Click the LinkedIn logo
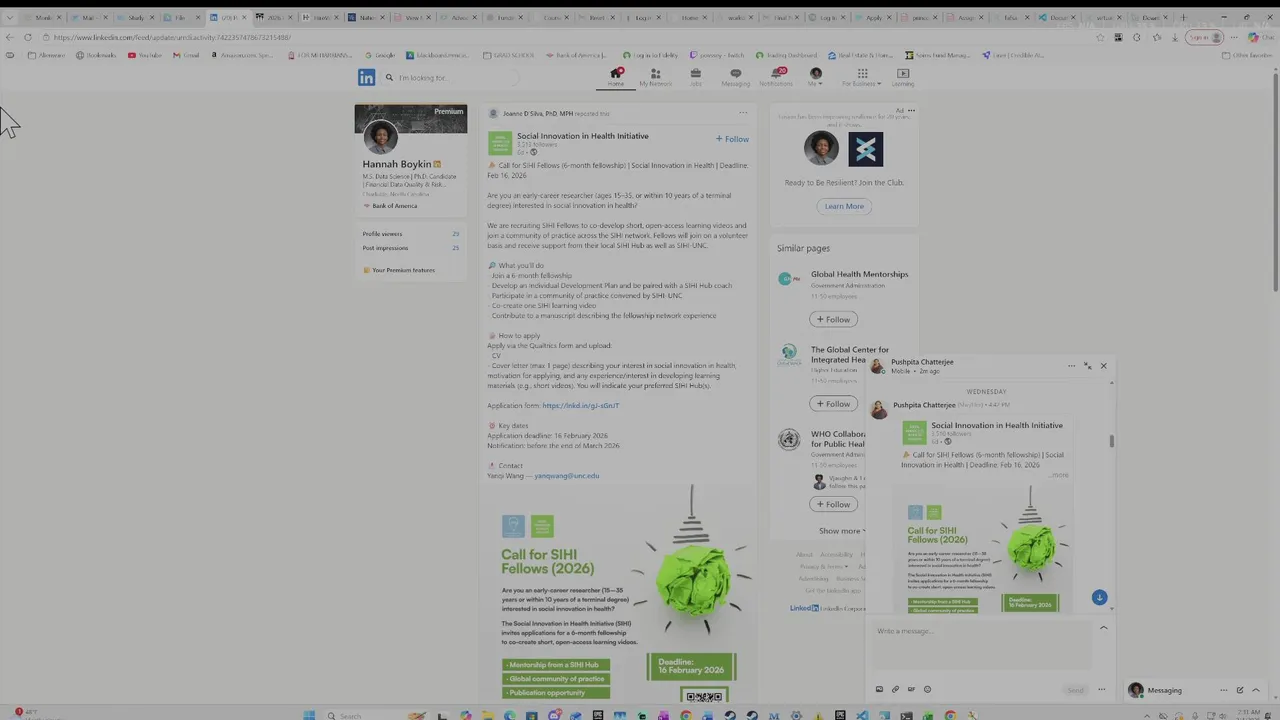 click(x=366, y=77)
